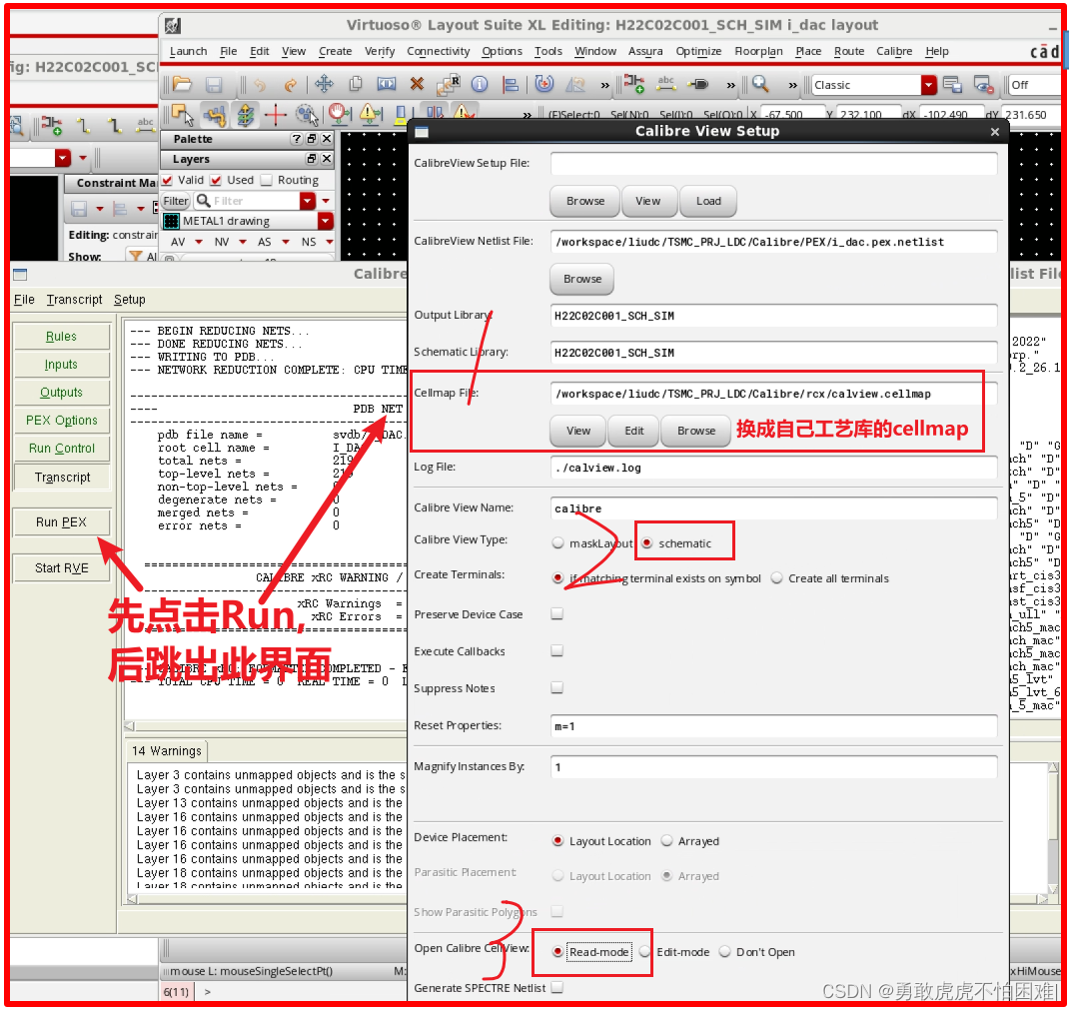
Task: Open the Setup menu in Calibre window
Action: pyautogui.click(x=130, y=299)
